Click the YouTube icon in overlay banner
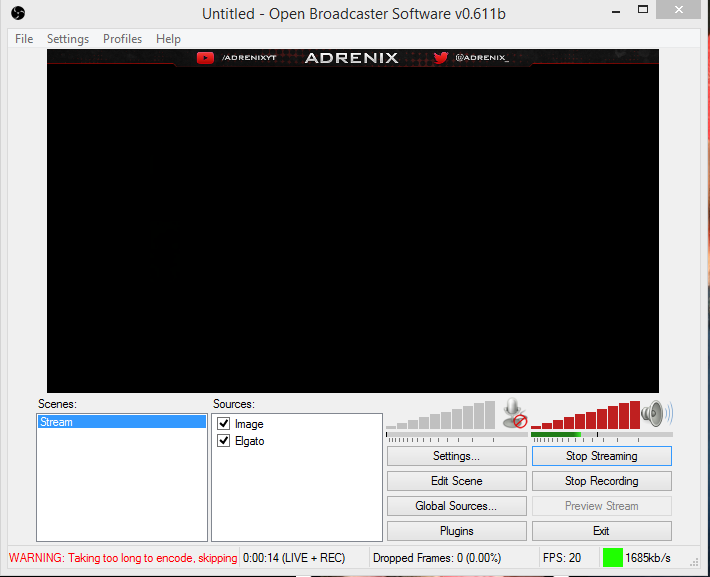The image size is (710, 577). 205,58
